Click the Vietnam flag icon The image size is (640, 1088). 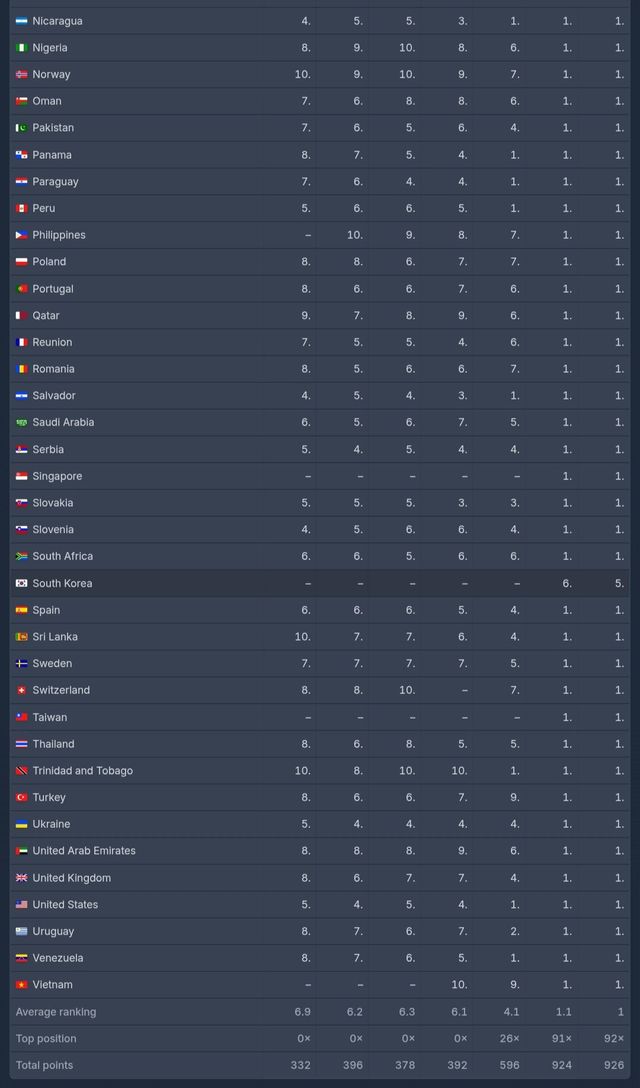21,985
